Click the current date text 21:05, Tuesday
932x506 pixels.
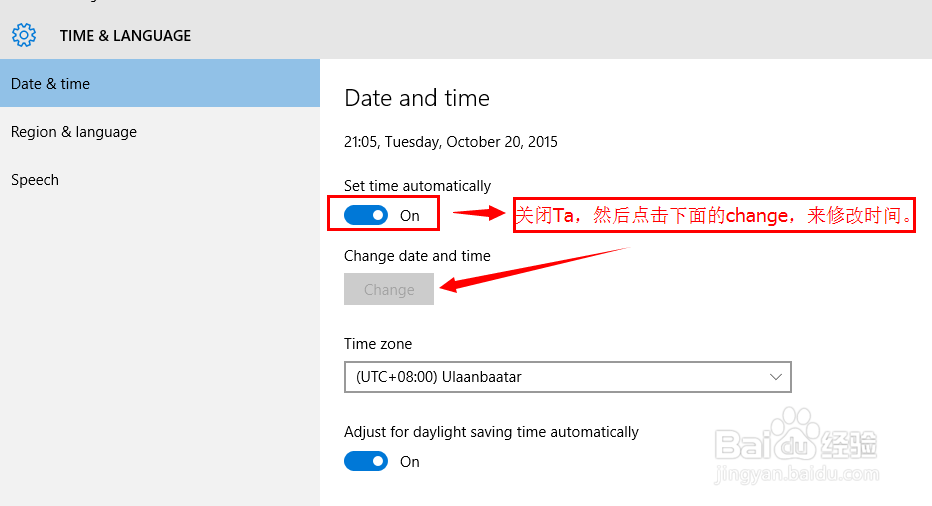451,142
